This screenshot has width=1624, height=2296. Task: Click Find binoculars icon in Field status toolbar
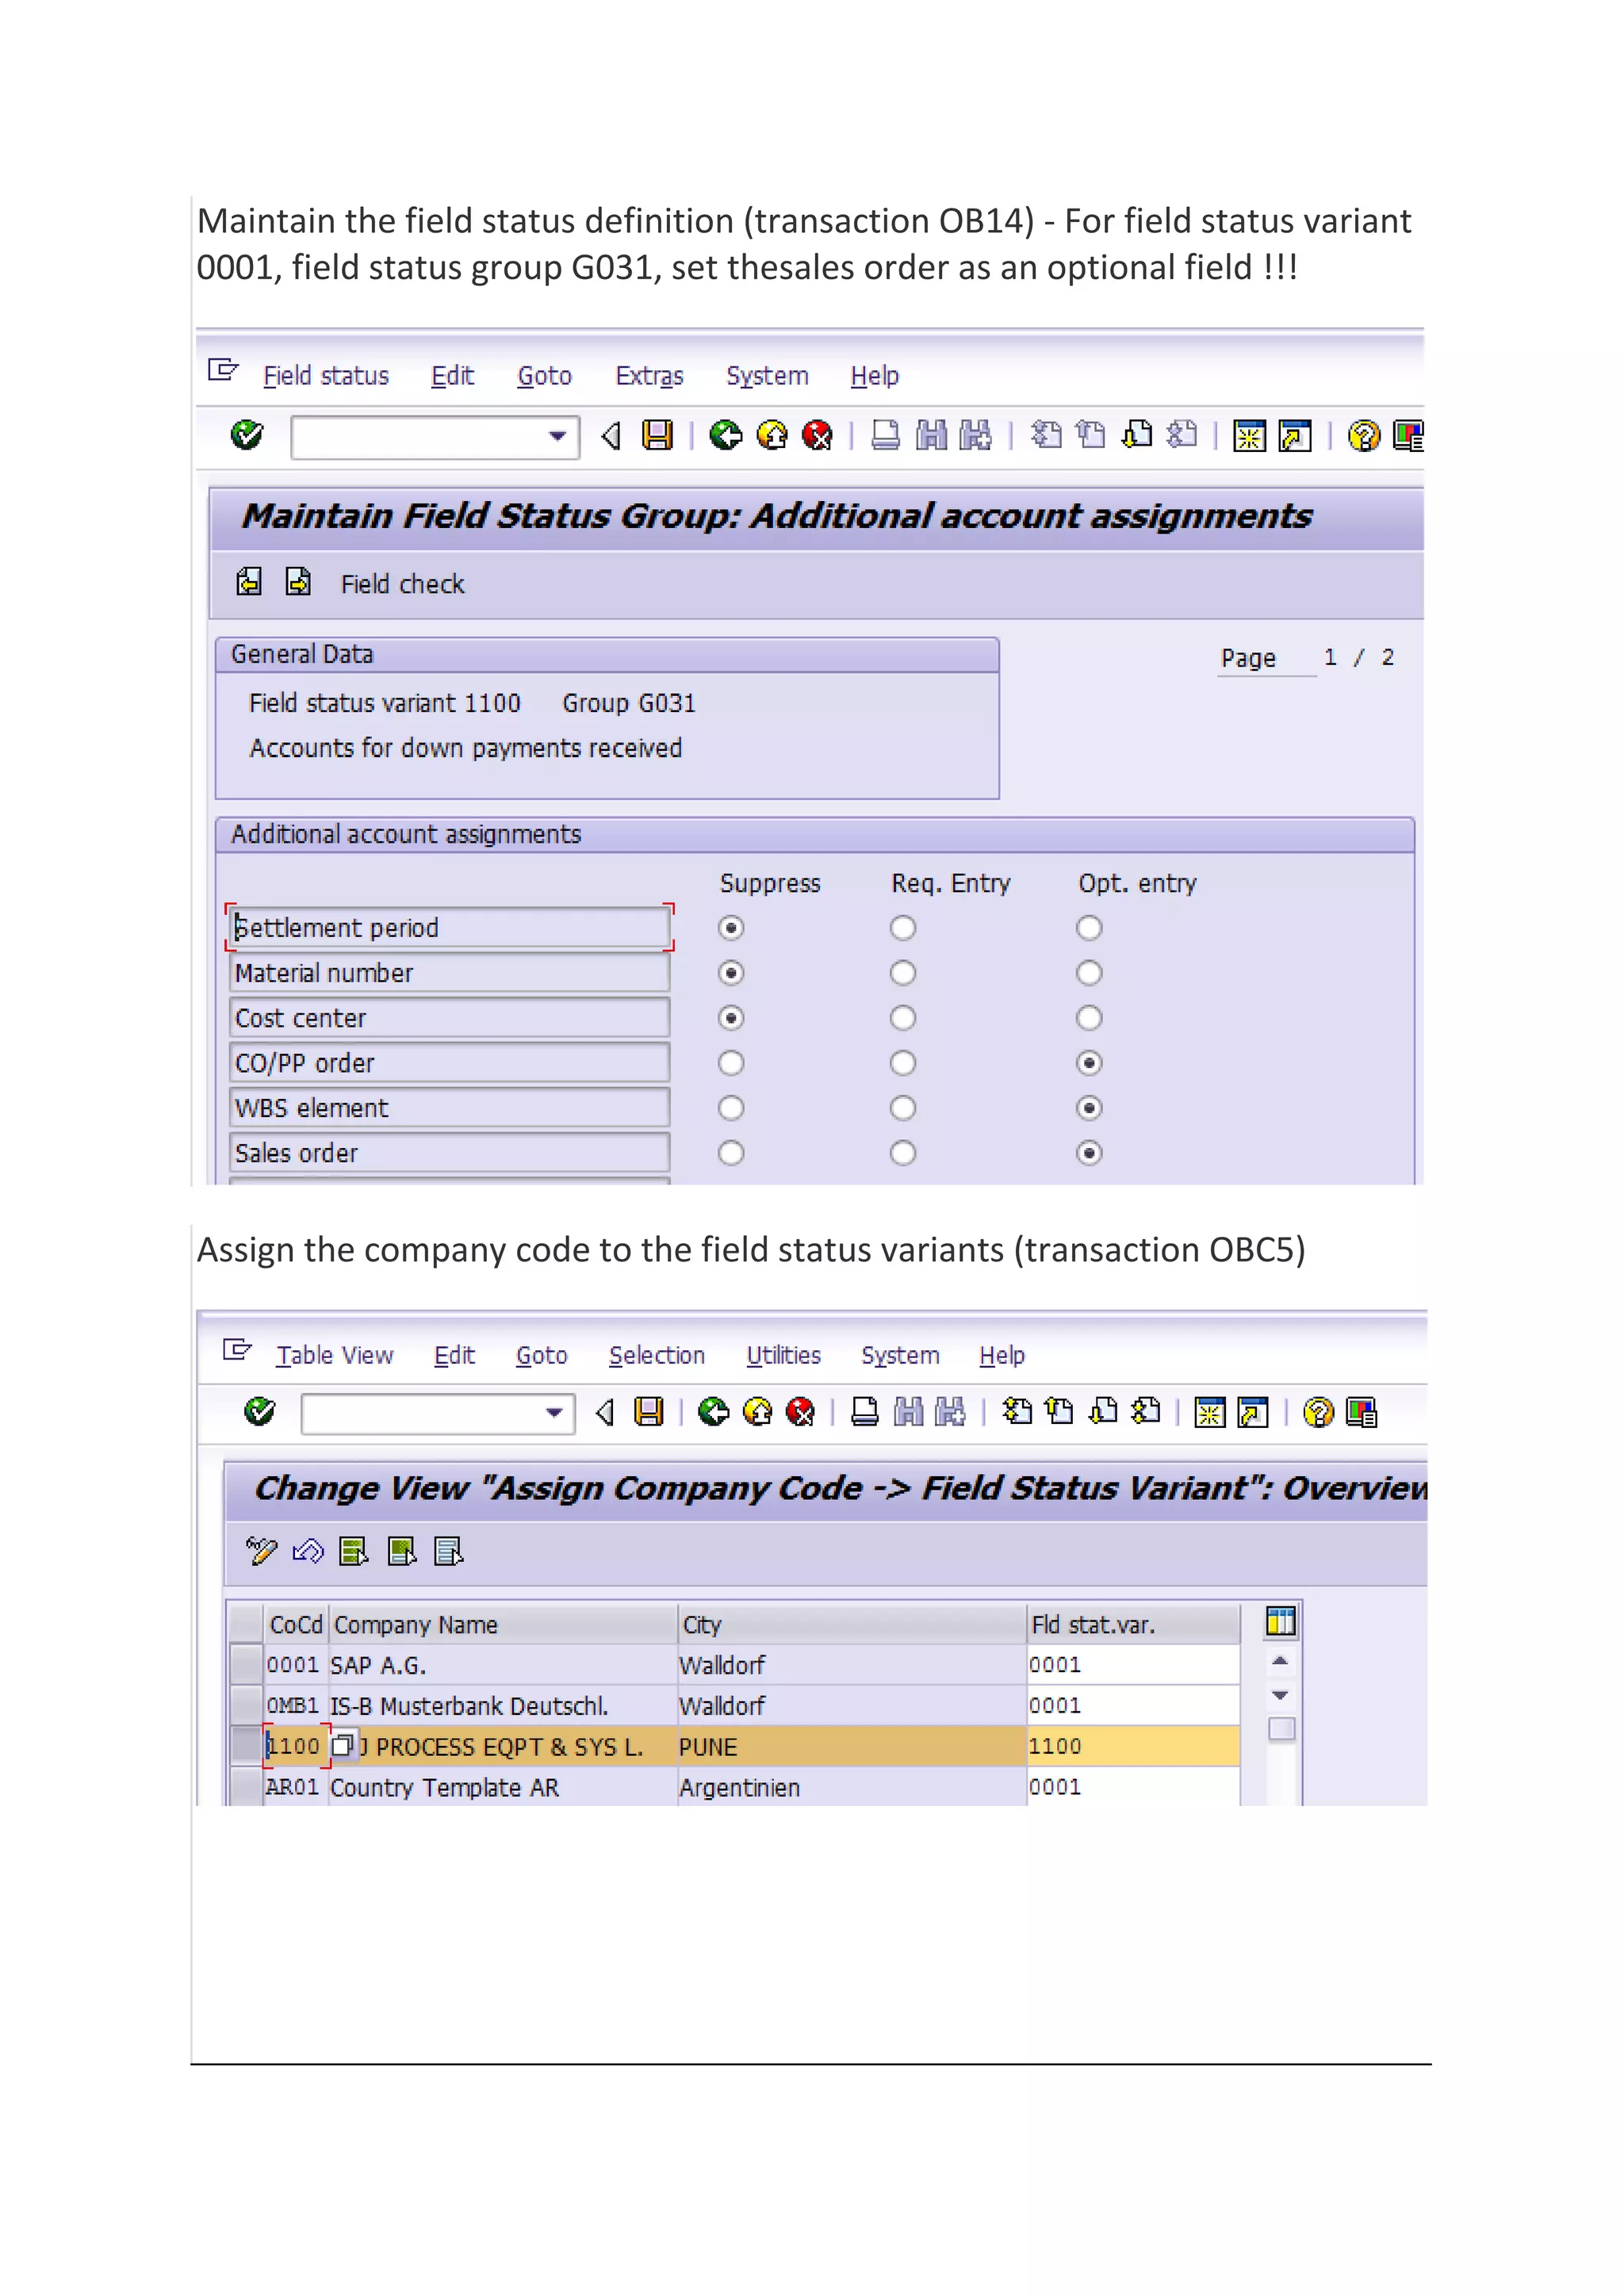[x=931, y=435]
